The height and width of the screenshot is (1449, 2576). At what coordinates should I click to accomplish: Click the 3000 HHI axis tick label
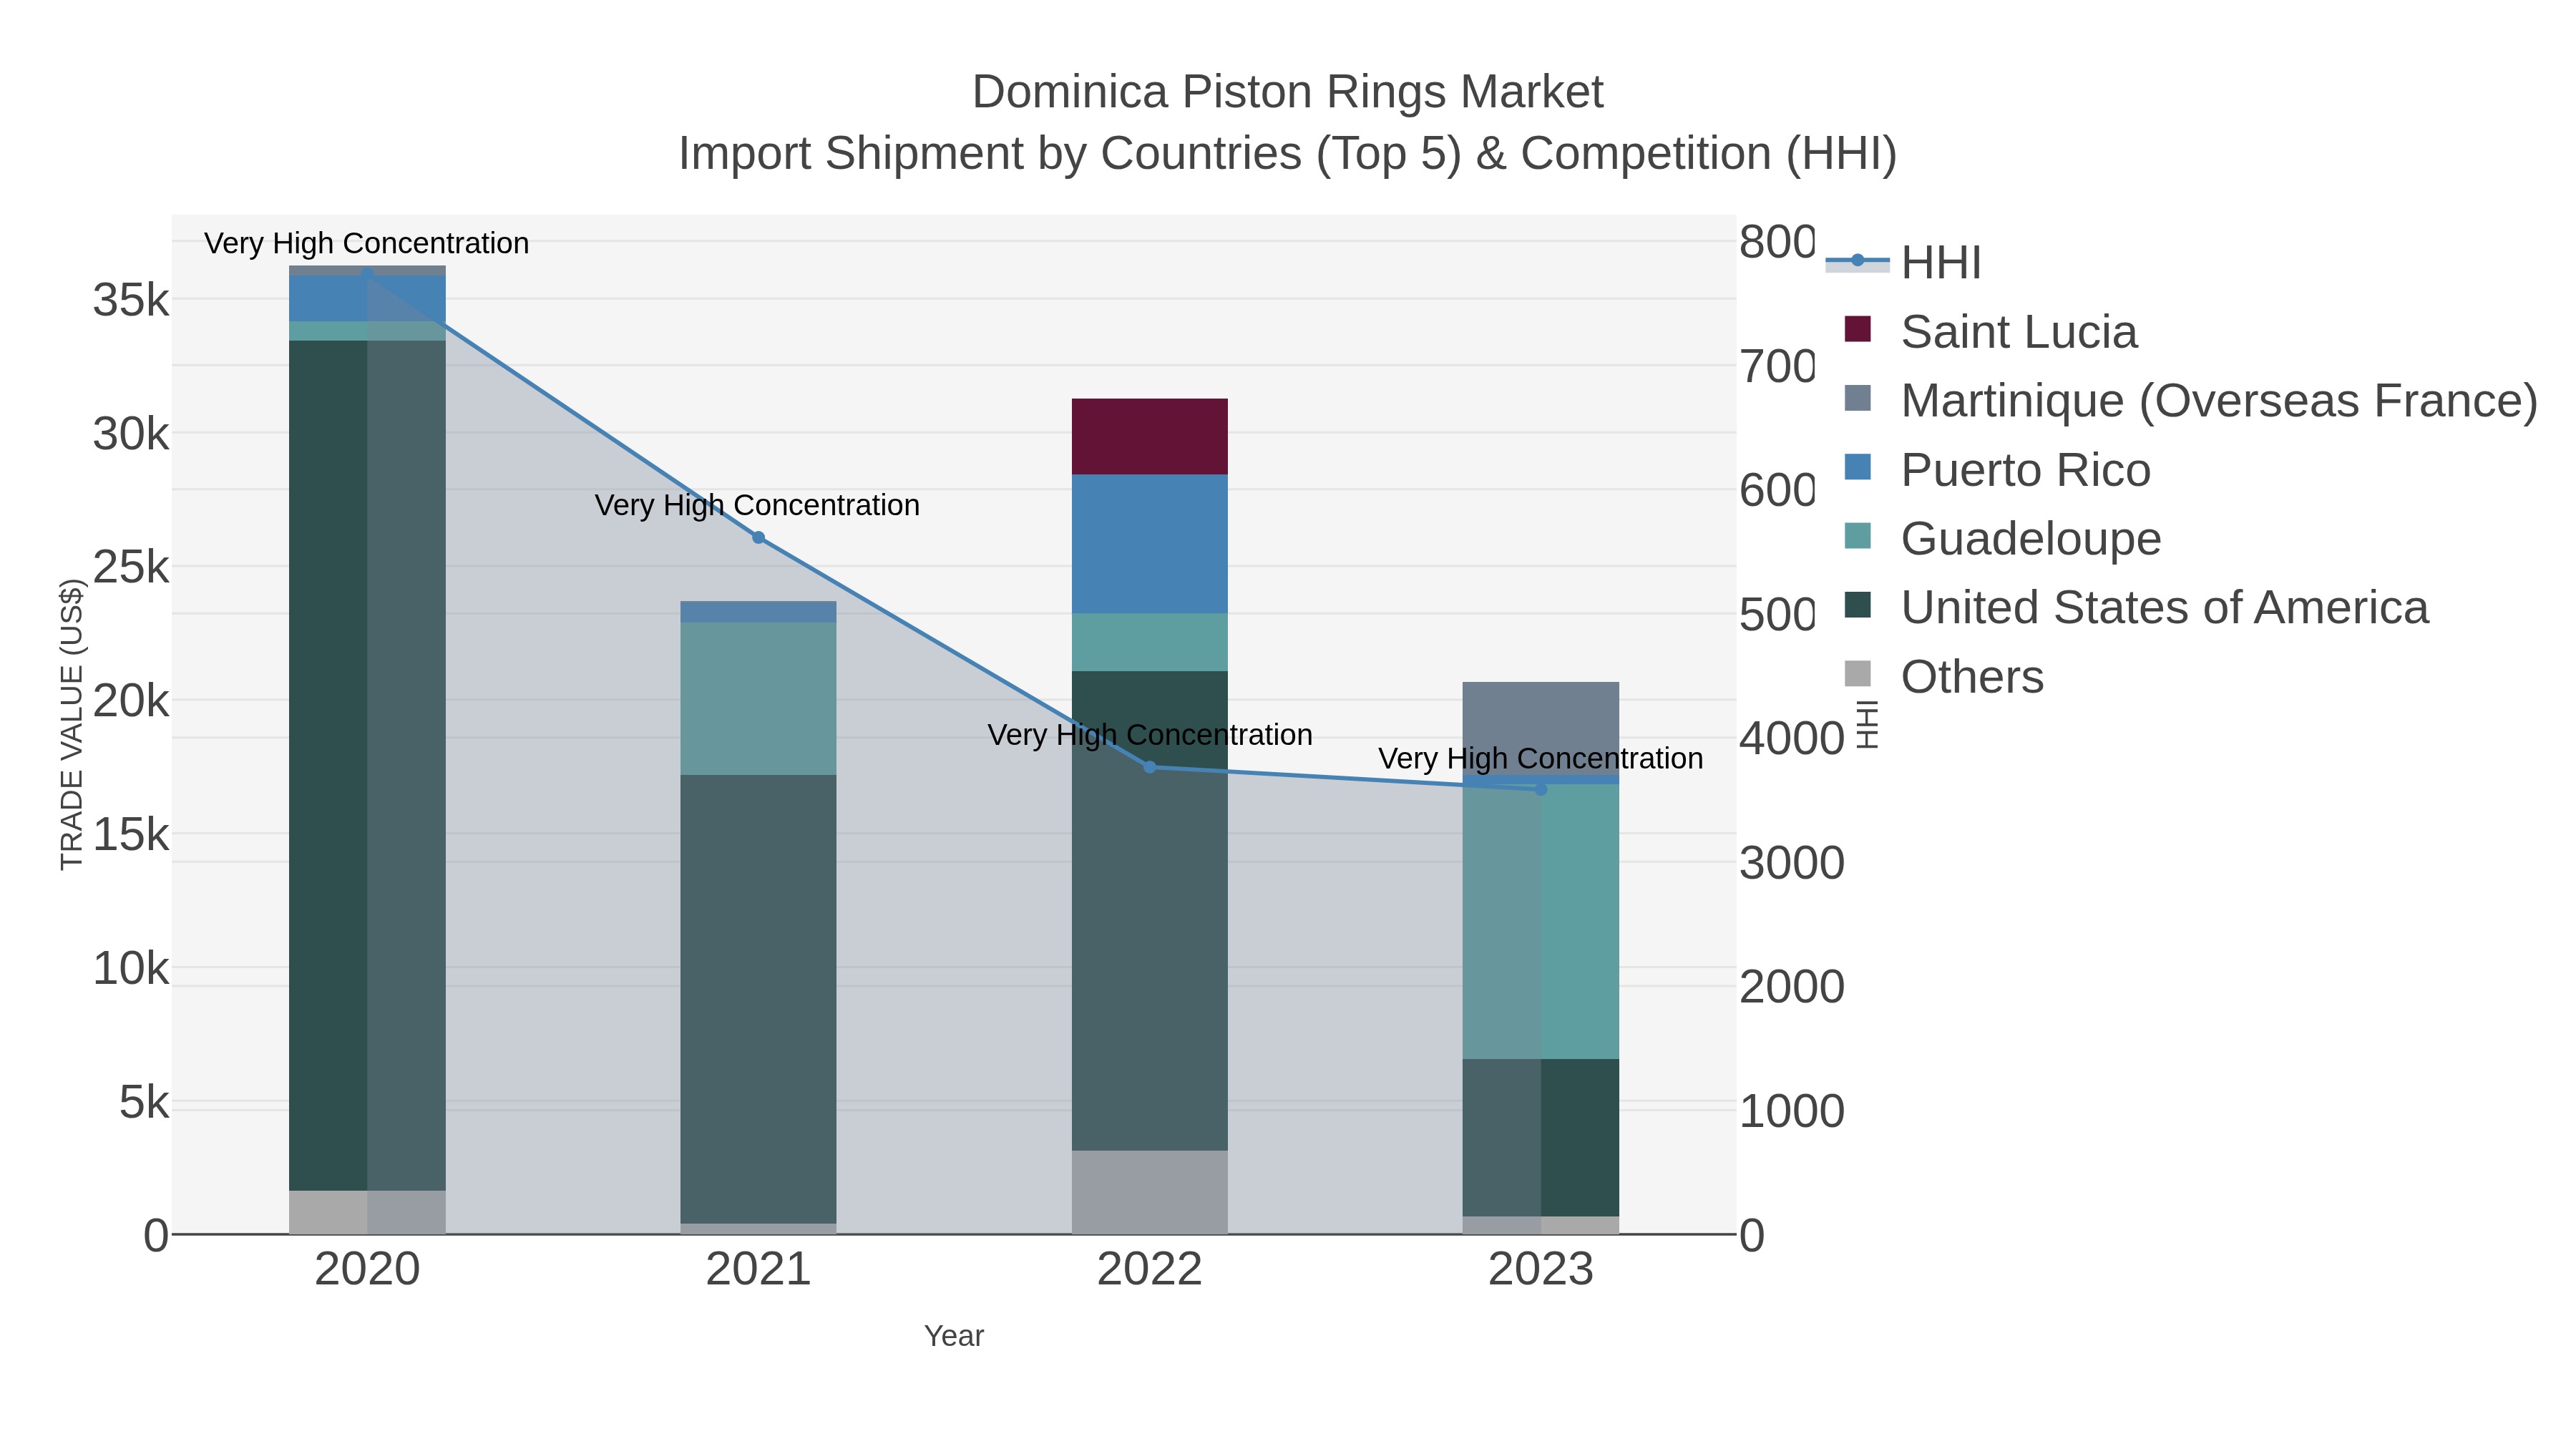(1792, 863)
